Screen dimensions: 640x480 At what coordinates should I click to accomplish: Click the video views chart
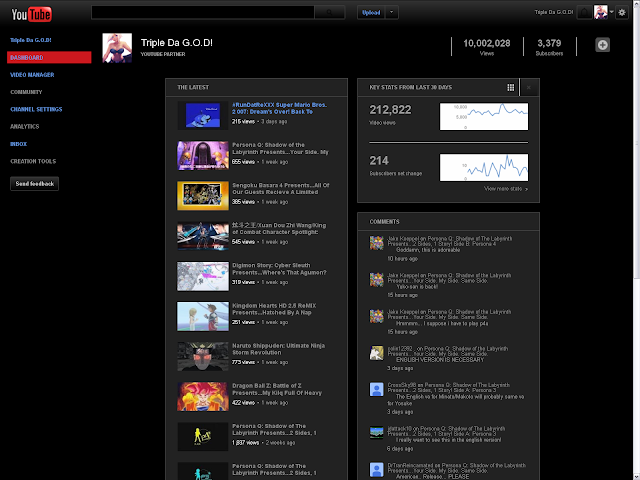[484, 117]
